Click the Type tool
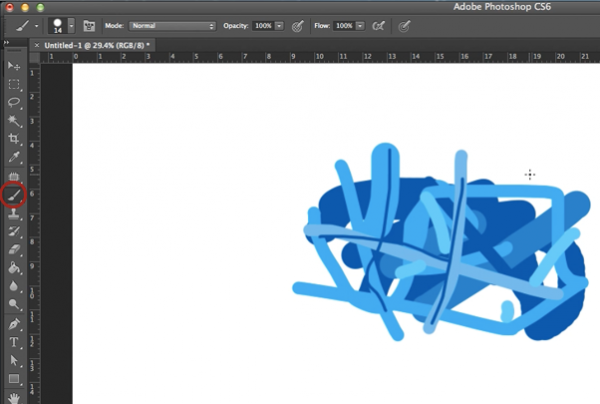 tap(14, 342)
